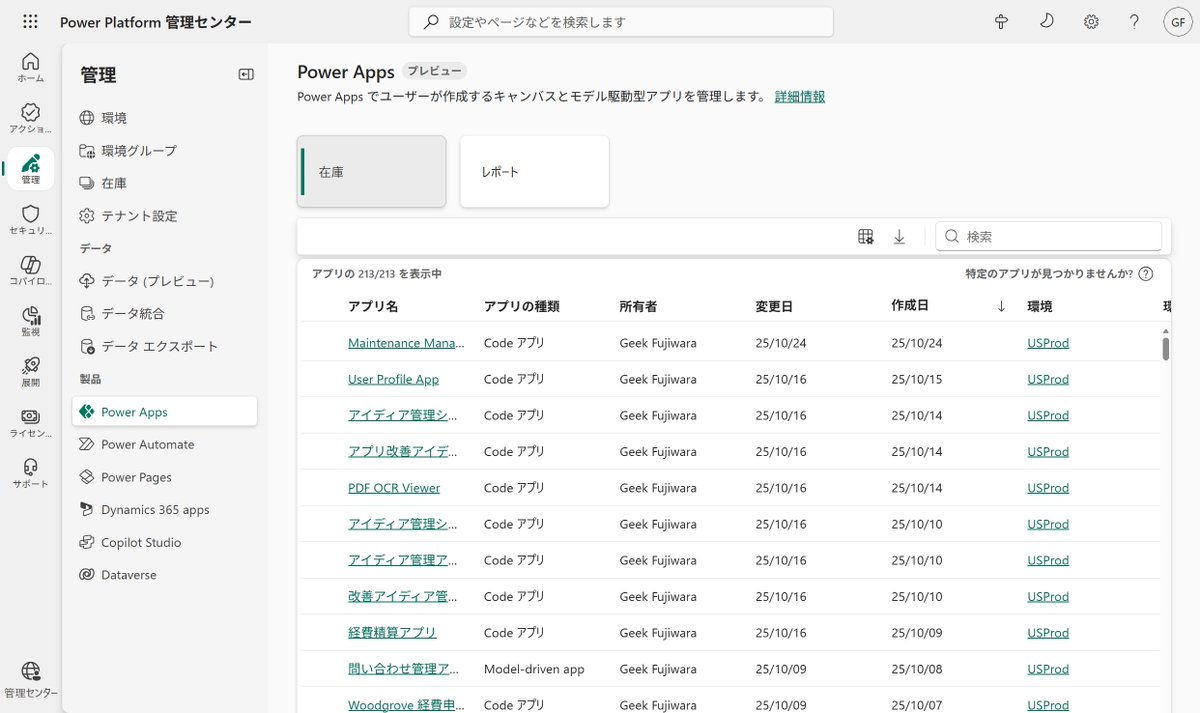Open データ (プレビュー) nav item
This screenshot has height=713, width=1200.
(164, 281)
